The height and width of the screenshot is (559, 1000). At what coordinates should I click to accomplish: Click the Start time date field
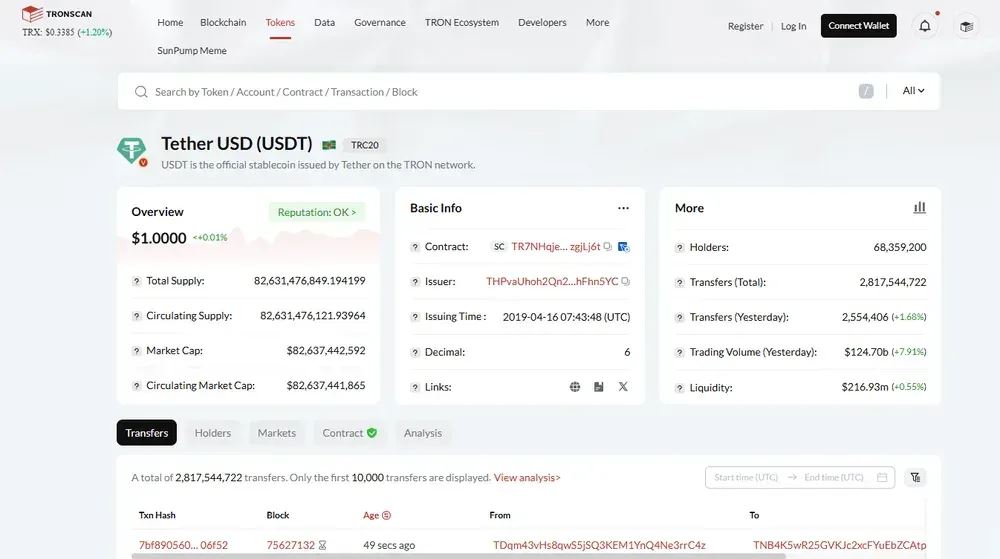point(746,478)
